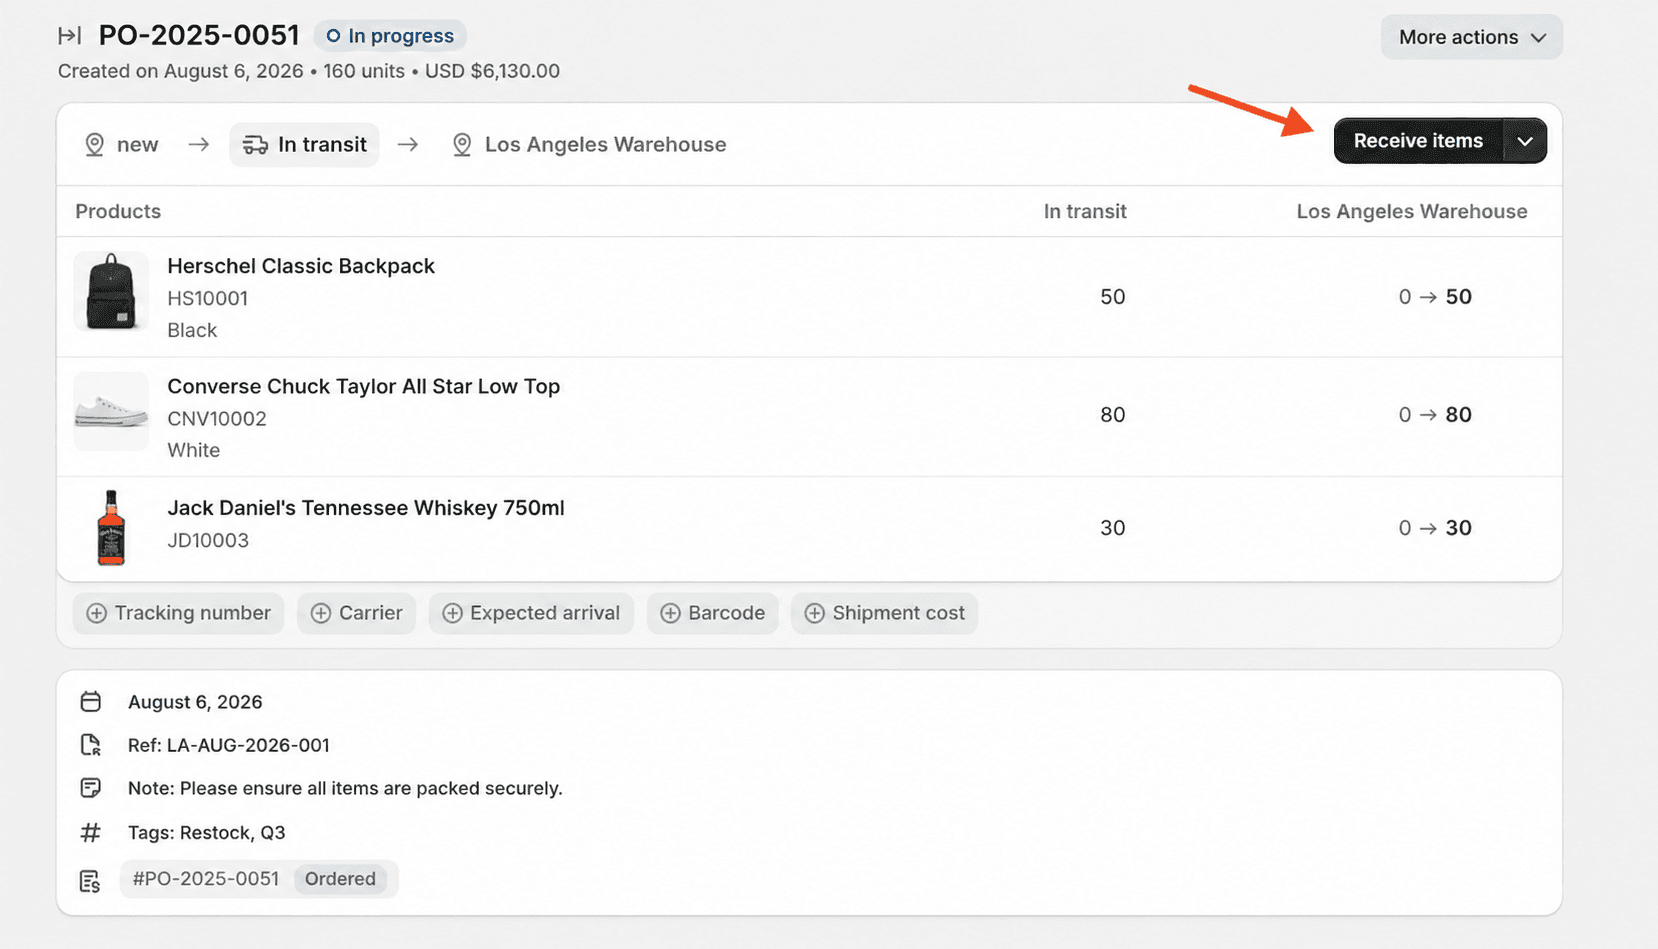
Task: Add a Carrier to the shipment
Action: [x=356, y=613]
